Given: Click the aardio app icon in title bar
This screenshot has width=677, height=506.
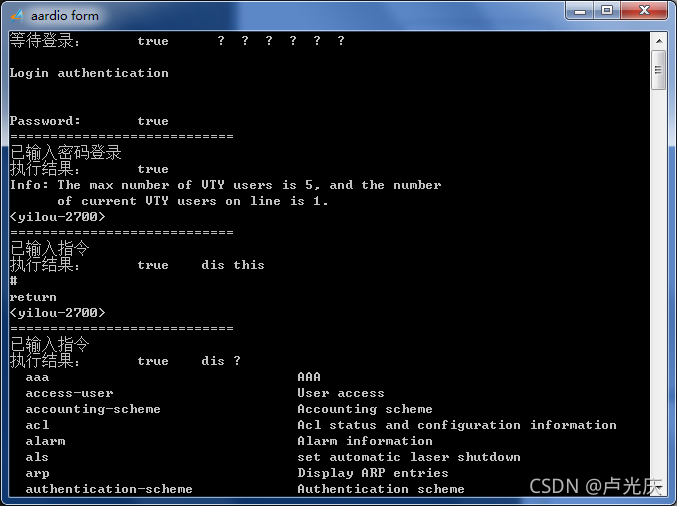Looking at the screenshot, I should coord(17,16).
